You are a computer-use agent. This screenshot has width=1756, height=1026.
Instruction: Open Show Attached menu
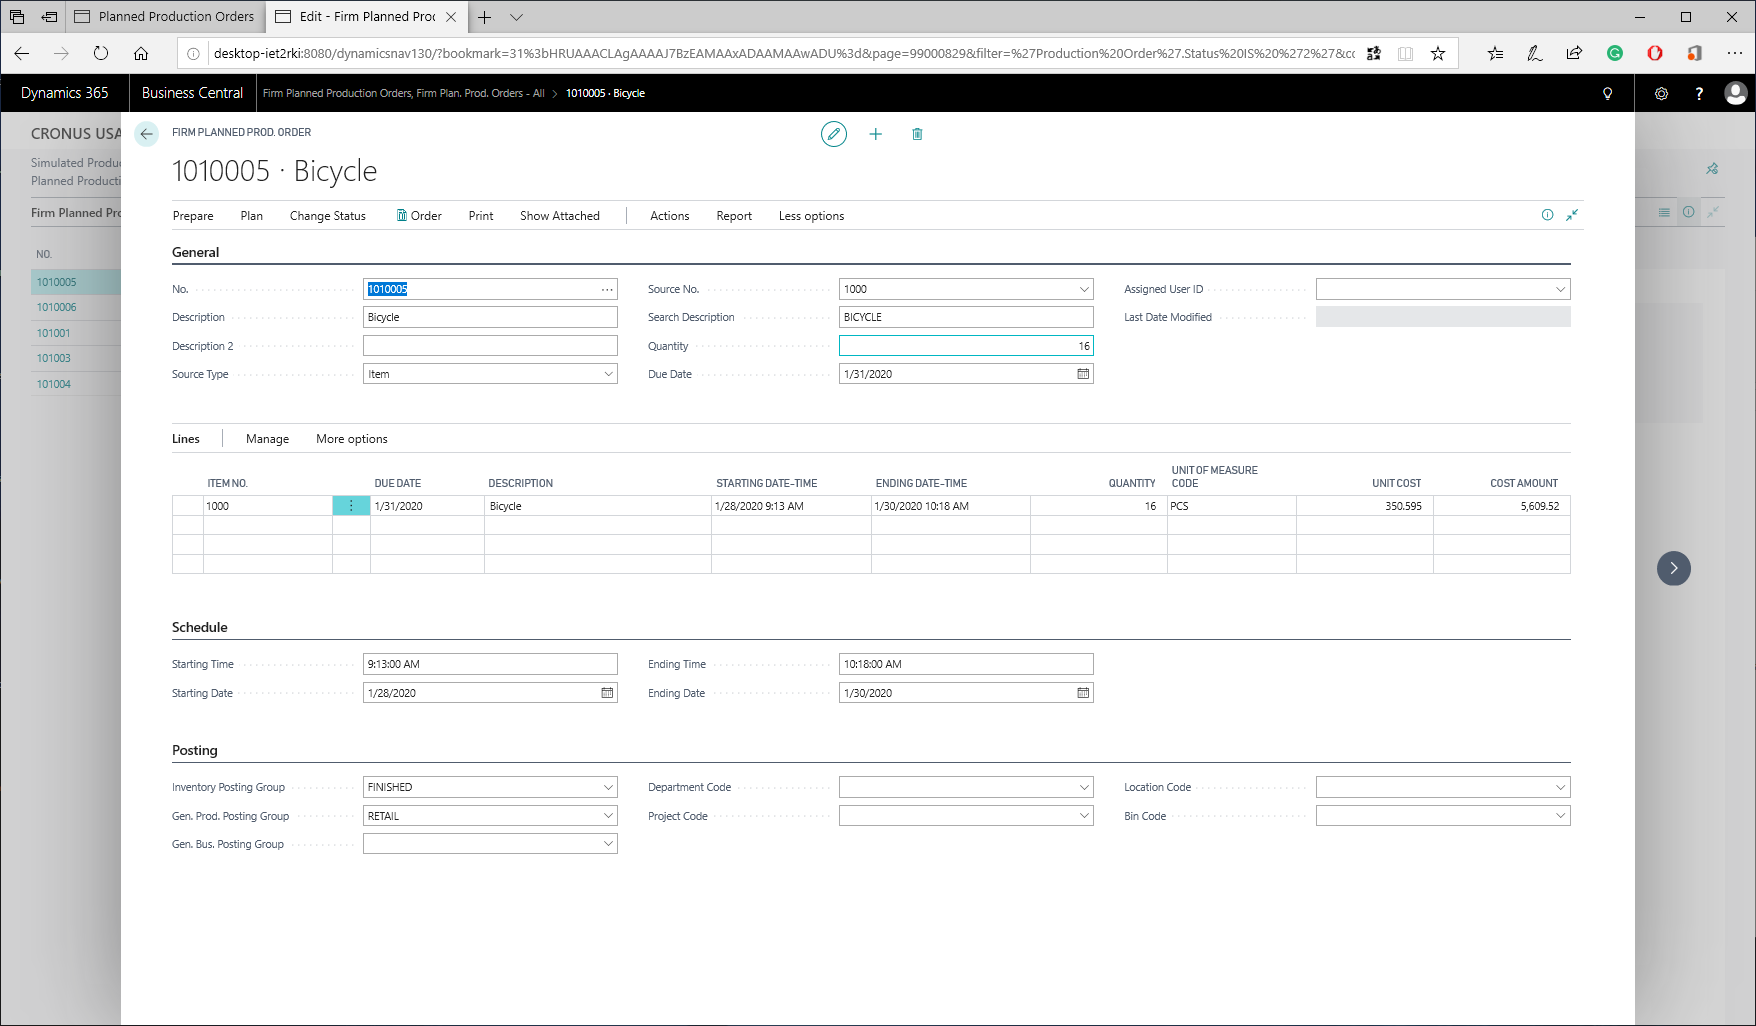pos(560,216)
